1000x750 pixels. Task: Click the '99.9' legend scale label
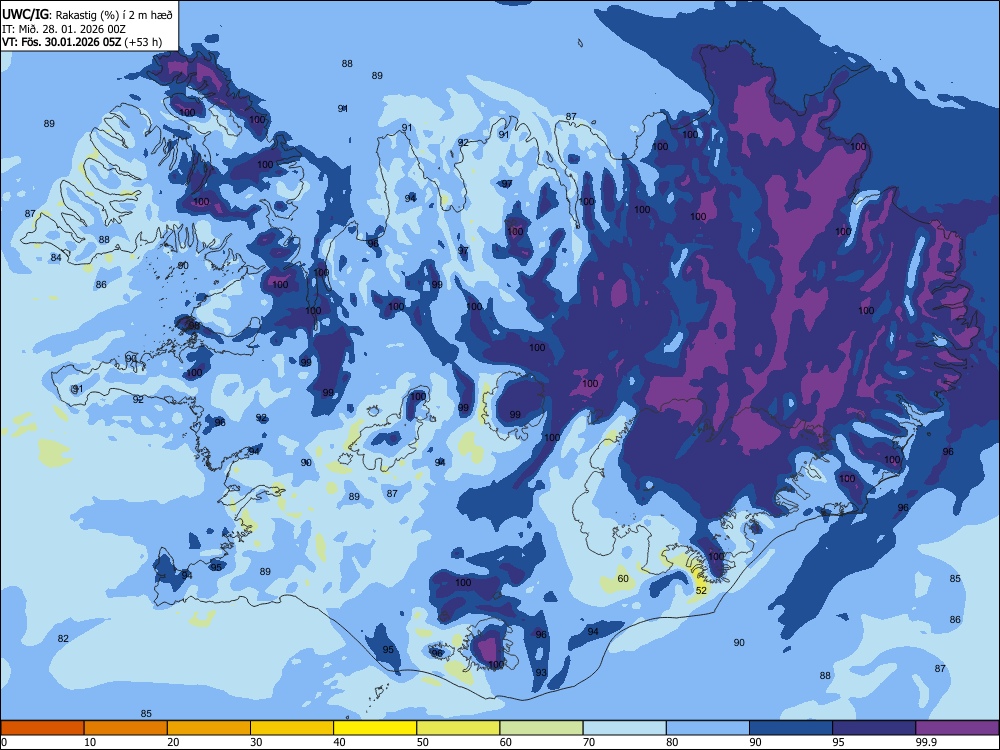point(925,742)
